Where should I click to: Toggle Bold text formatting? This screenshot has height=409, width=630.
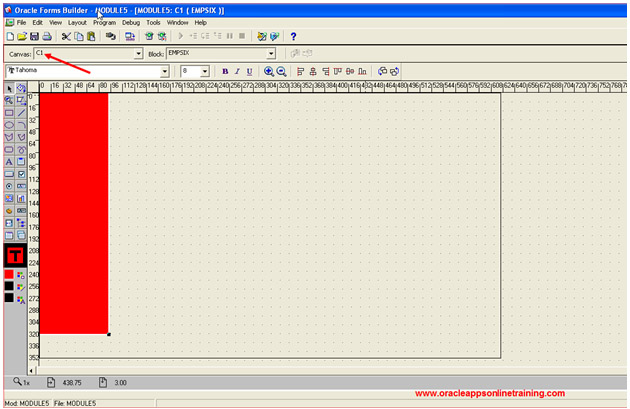point(225,72)
